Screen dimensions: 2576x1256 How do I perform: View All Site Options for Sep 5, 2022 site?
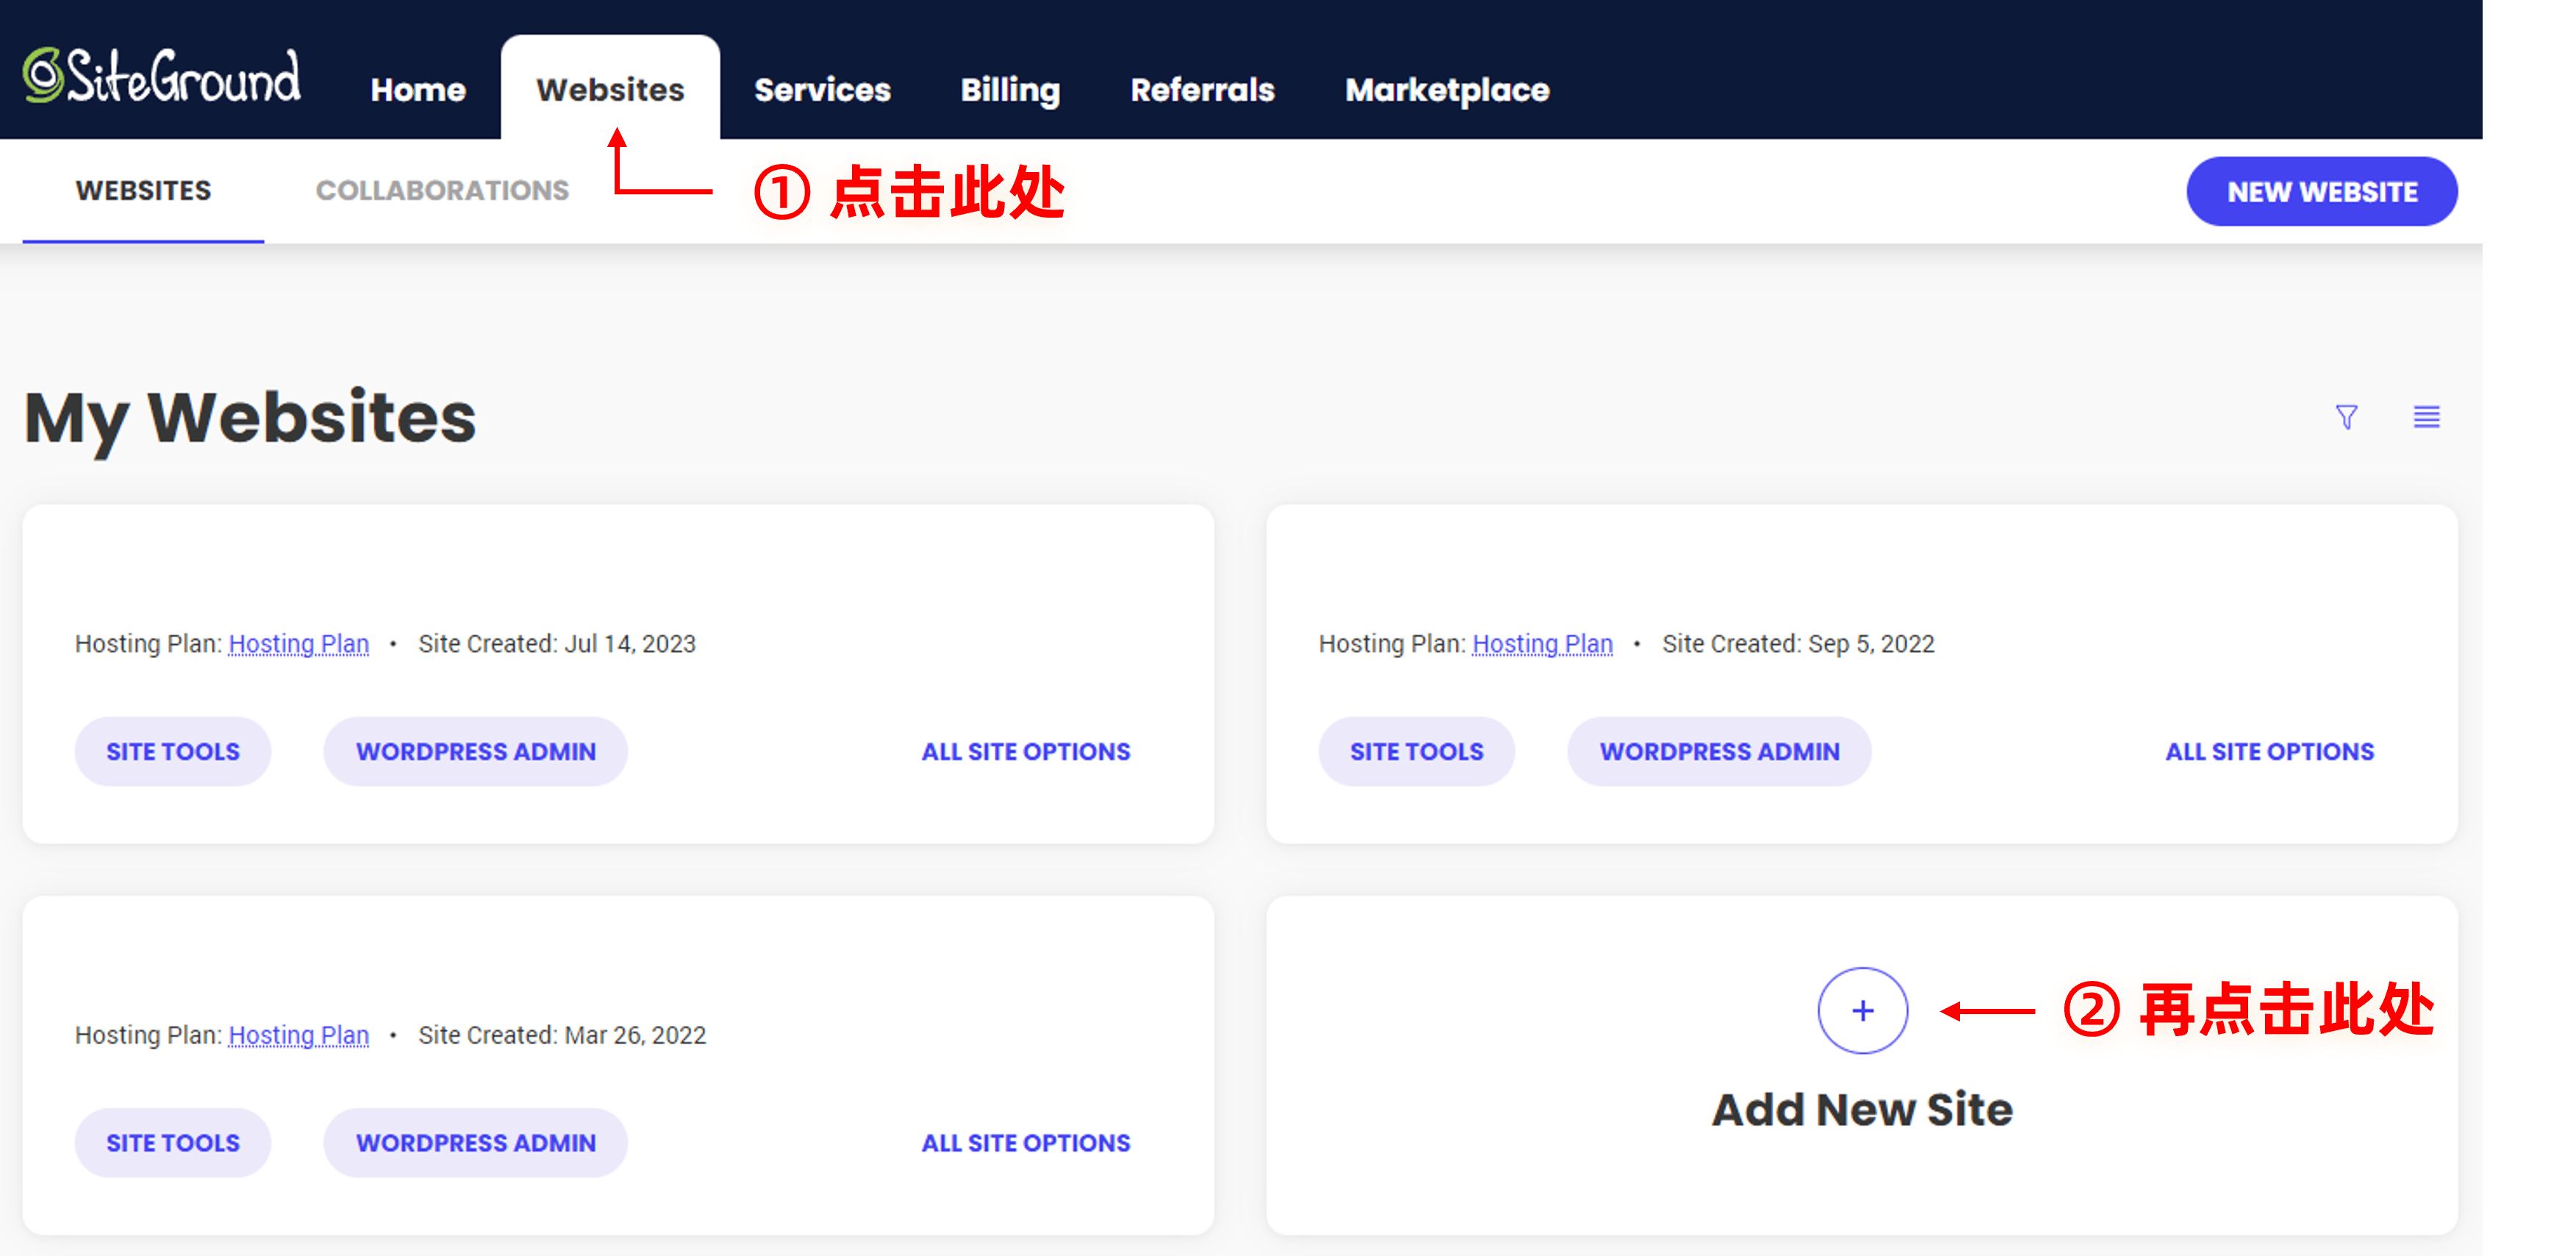2269,751
